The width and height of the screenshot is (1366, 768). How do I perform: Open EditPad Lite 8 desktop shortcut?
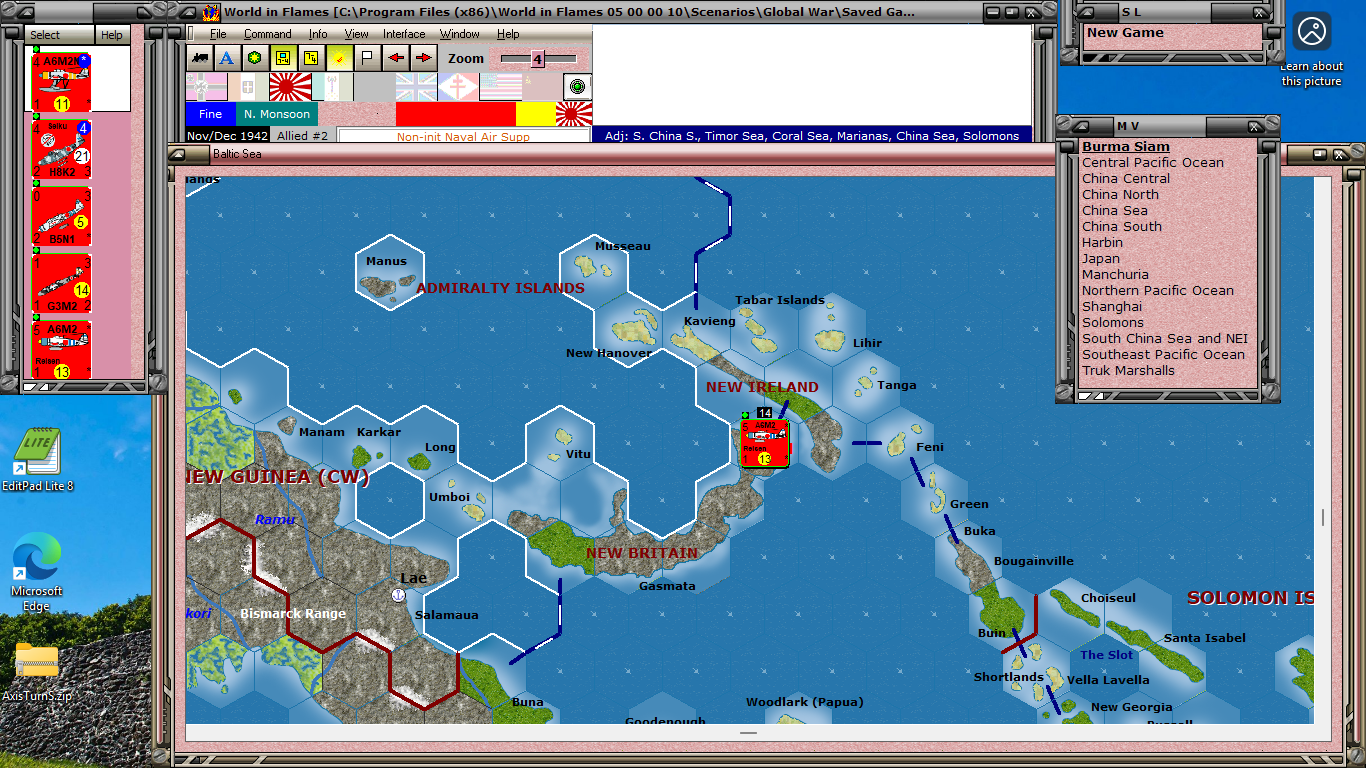[37, 459]
